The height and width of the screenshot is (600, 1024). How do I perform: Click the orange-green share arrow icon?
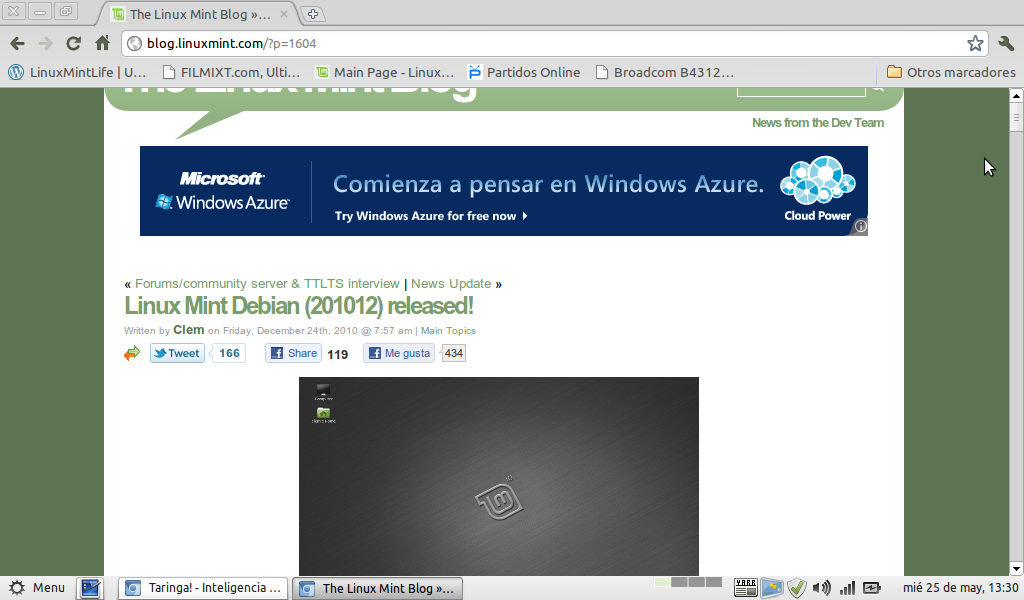132,353
